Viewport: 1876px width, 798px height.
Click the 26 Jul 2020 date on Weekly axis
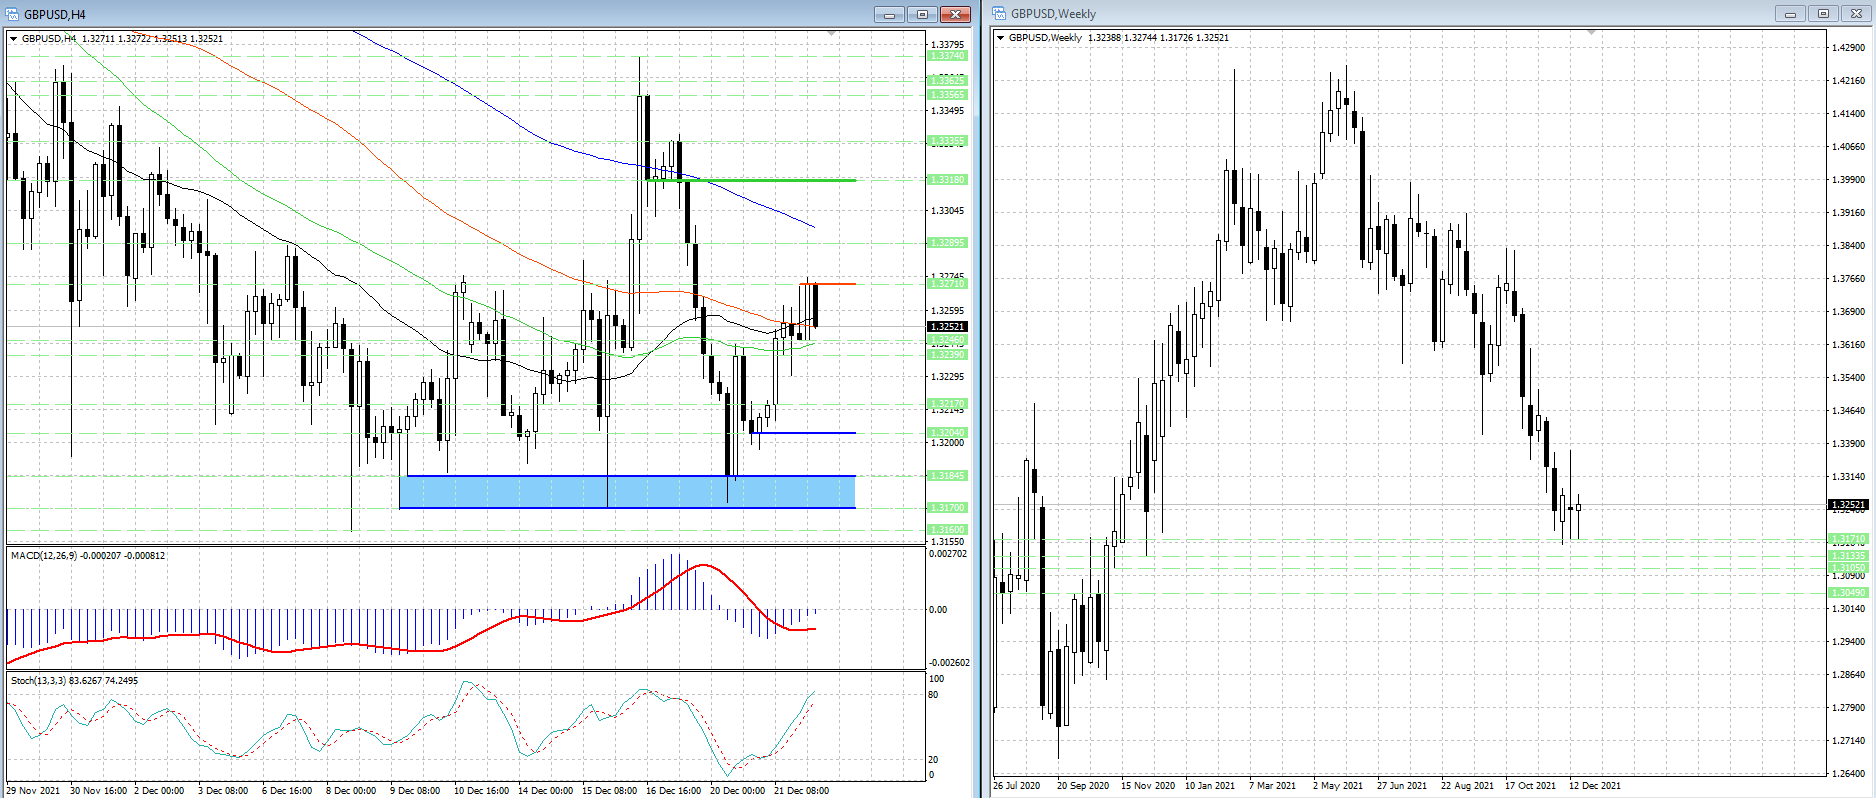click(1016, 786)
